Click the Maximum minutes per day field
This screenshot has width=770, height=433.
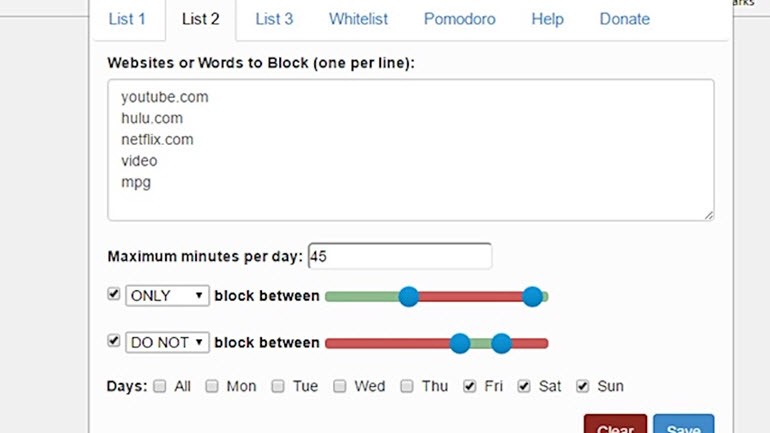click(x=400, y=256)
